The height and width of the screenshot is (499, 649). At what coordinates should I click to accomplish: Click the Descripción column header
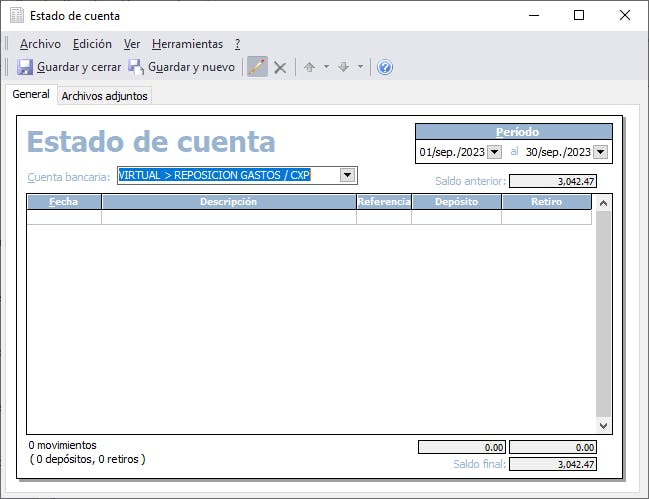229,202
